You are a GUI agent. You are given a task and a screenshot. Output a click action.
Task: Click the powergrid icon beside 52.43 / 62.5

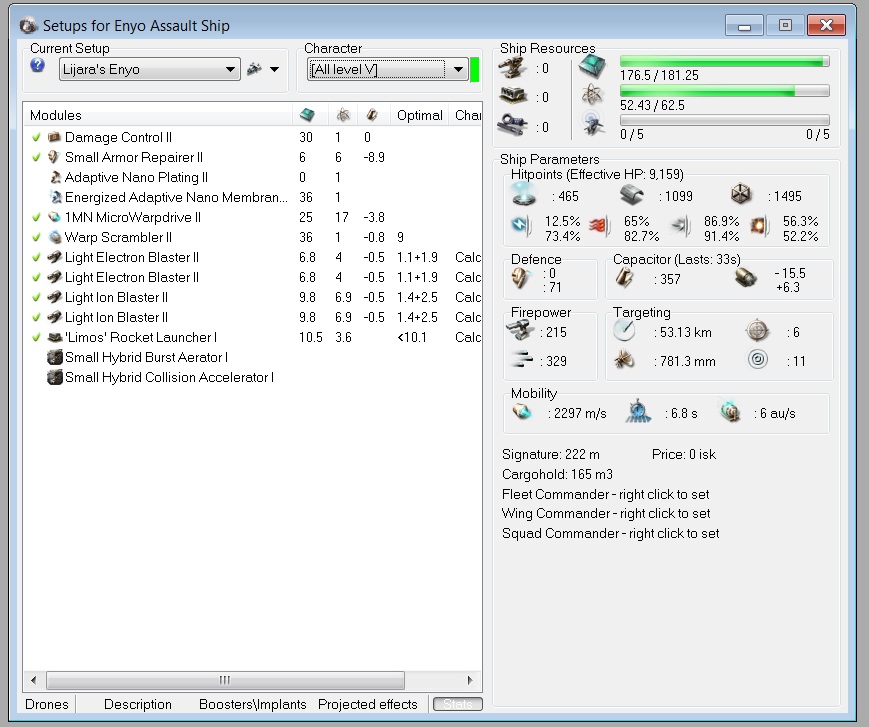pos(592,95)
